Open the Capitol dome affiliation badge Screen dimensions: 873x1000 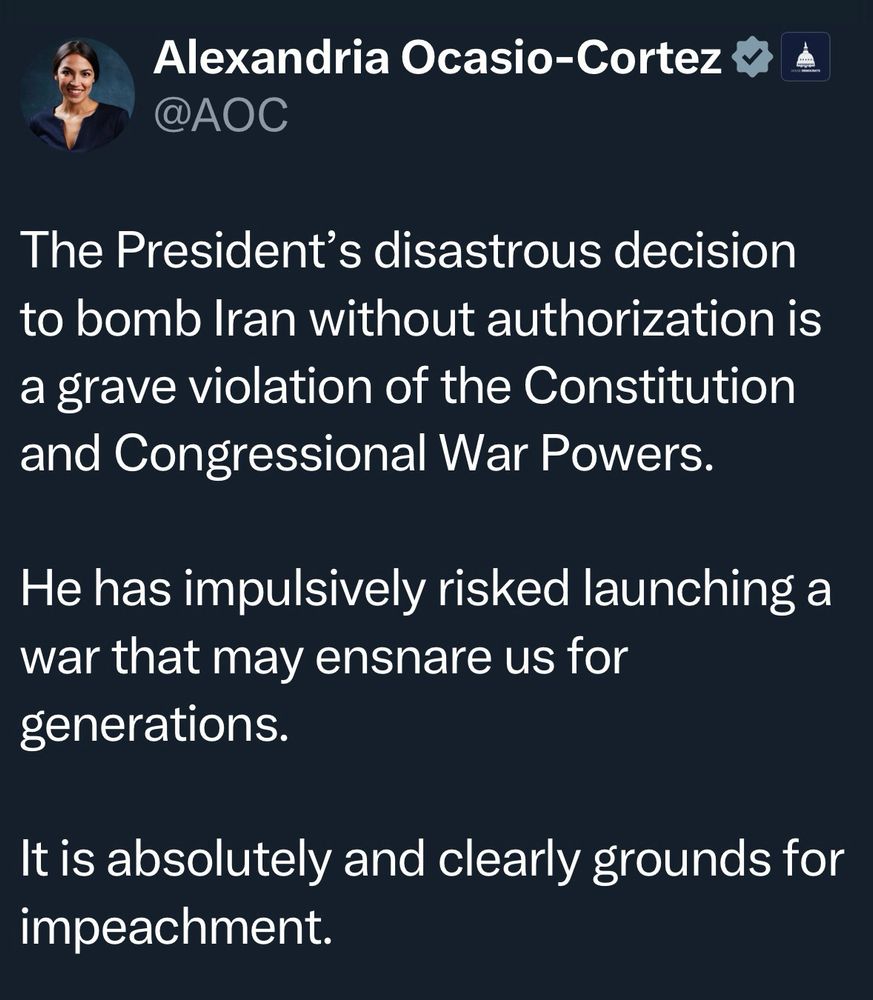[805, 57]
